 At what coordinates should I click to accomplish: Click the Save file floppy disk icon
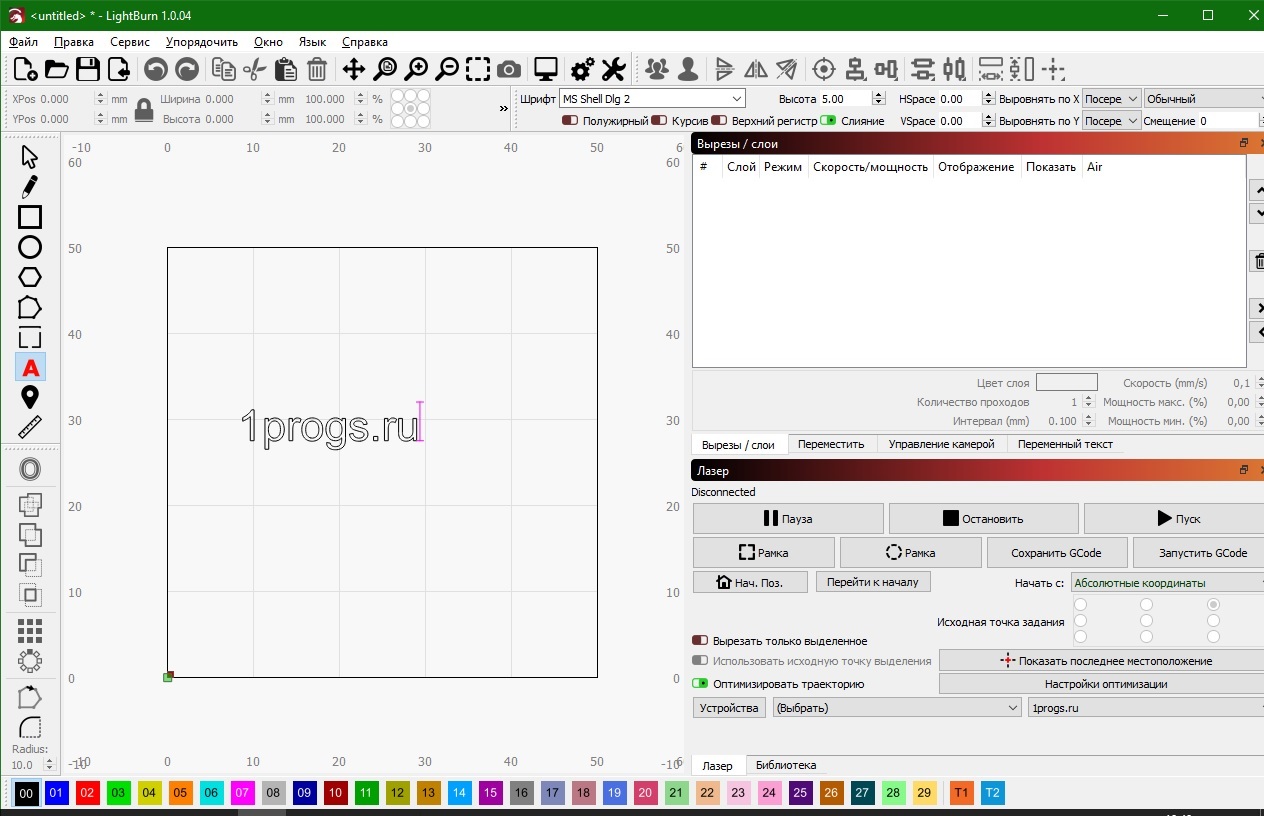tap(88, 69)
